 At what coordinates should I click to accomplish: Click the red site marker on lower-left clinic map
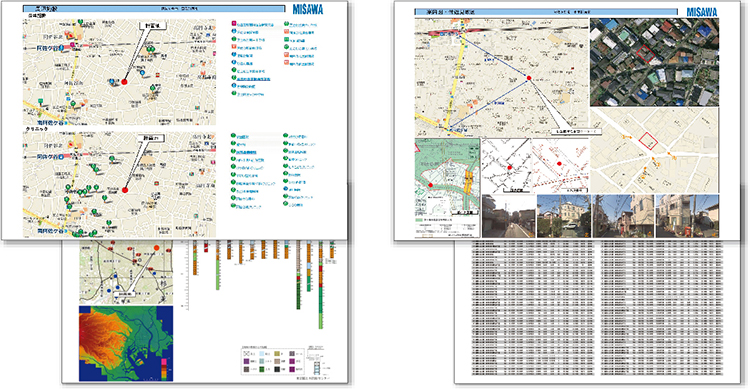coord(125,190)
